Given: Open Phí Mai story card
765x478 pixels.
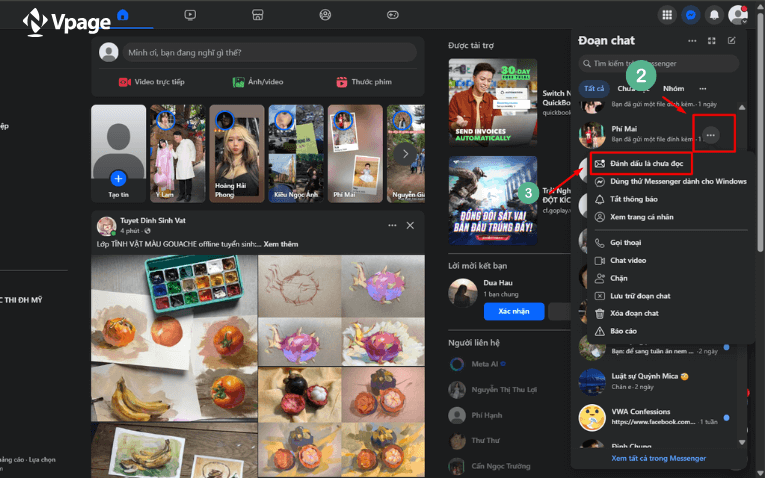Looking at the screenshot, I should [x=355, y=153].
